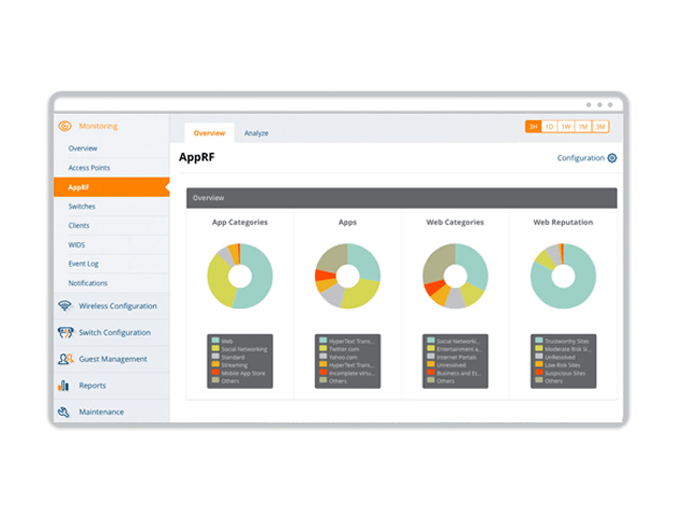The width and height of the screenshot is (676, 515).
Task: Select AppRF in the sidebar
Action: coord(112,187)
